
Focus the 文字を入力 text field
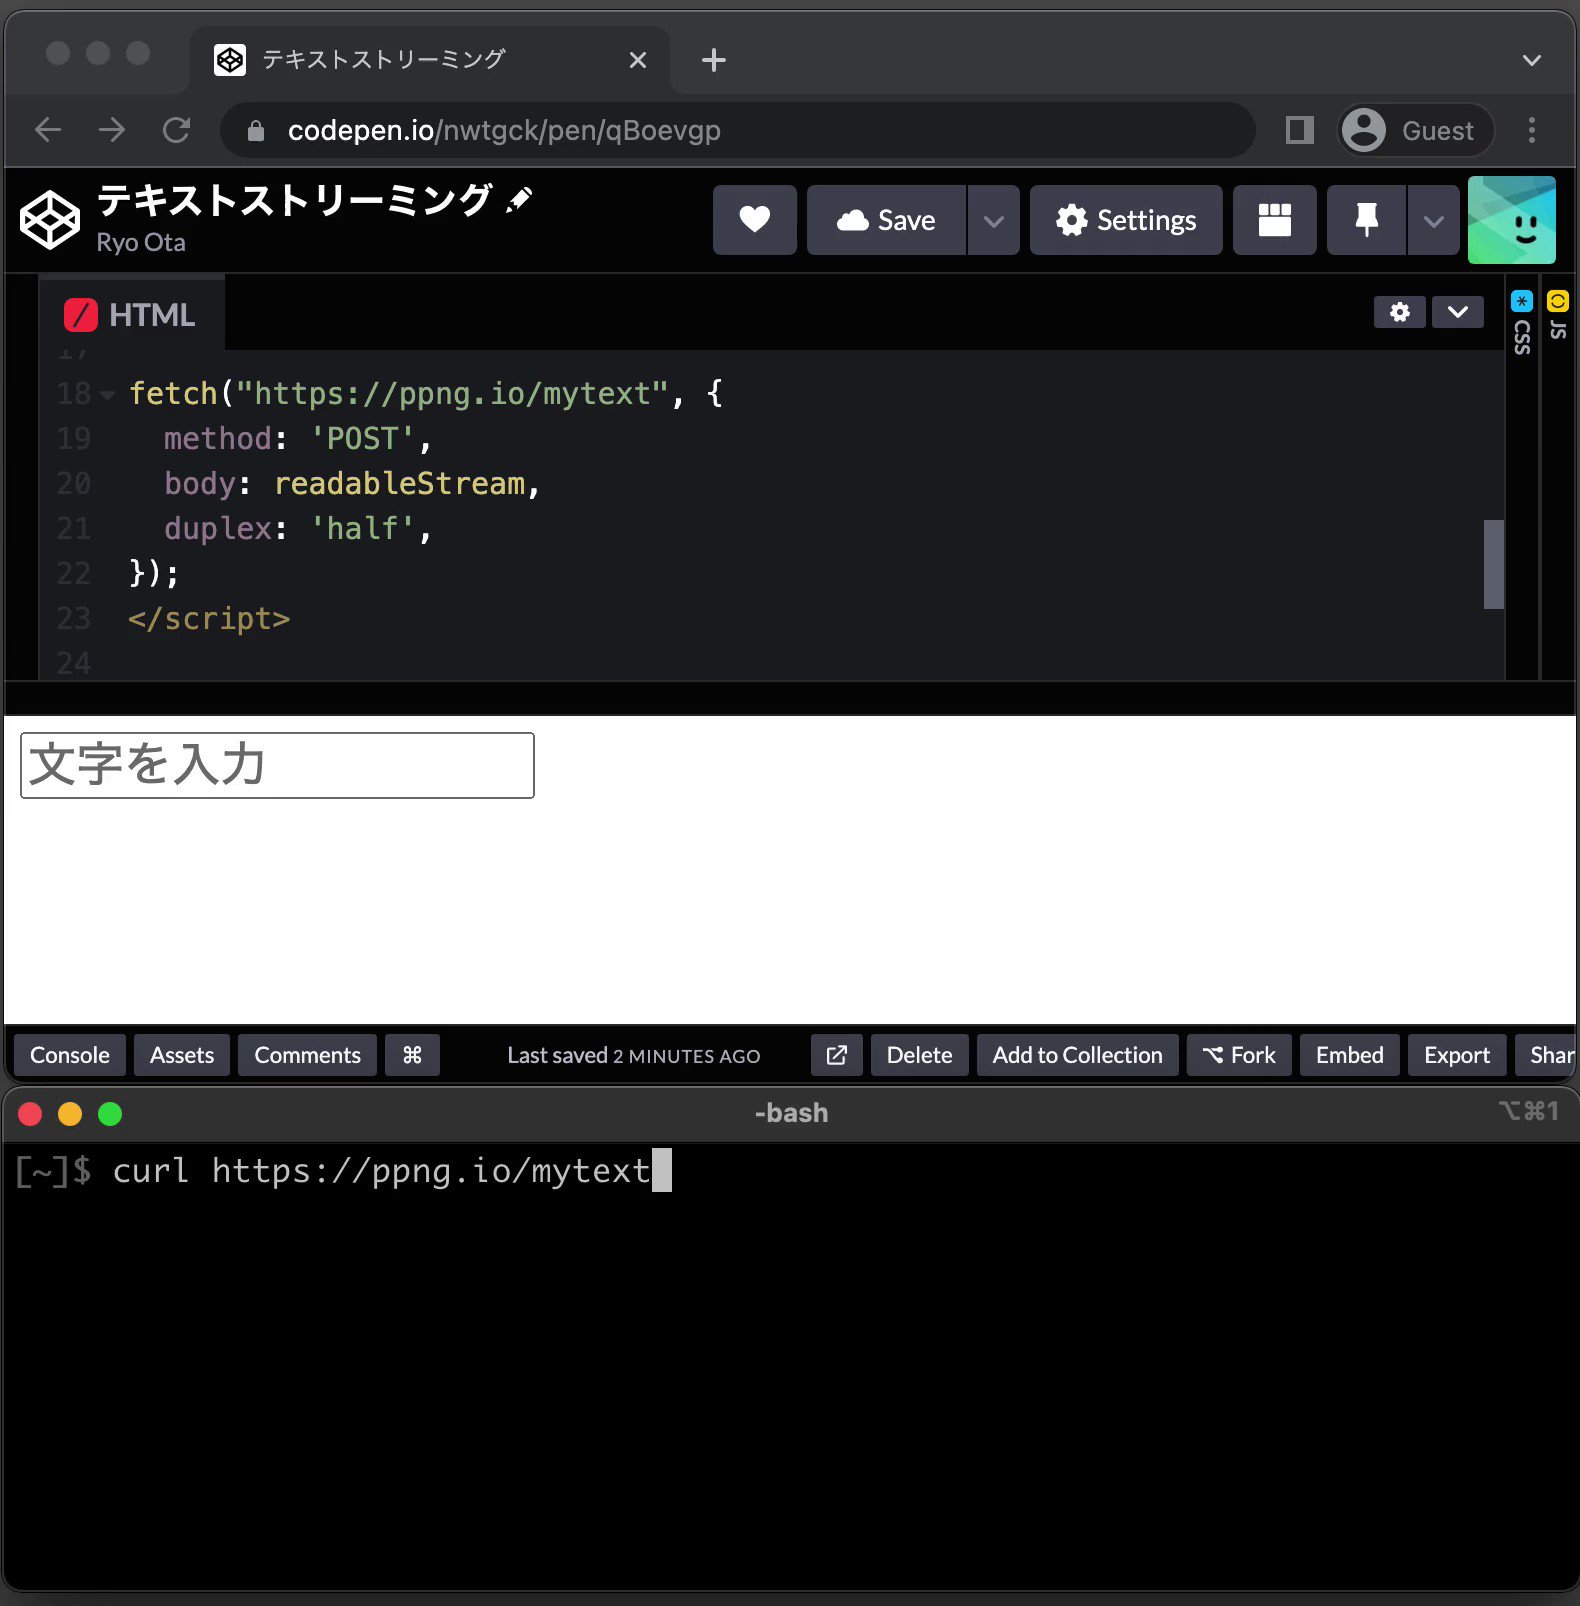point(277,765)
